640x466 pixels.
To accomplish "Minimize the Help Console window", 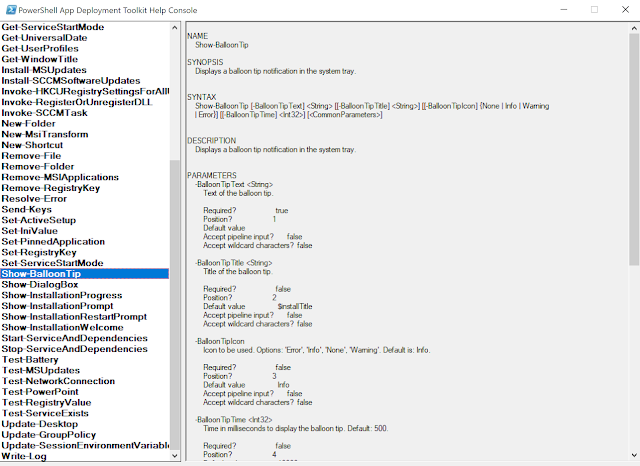I will point(564,9).
